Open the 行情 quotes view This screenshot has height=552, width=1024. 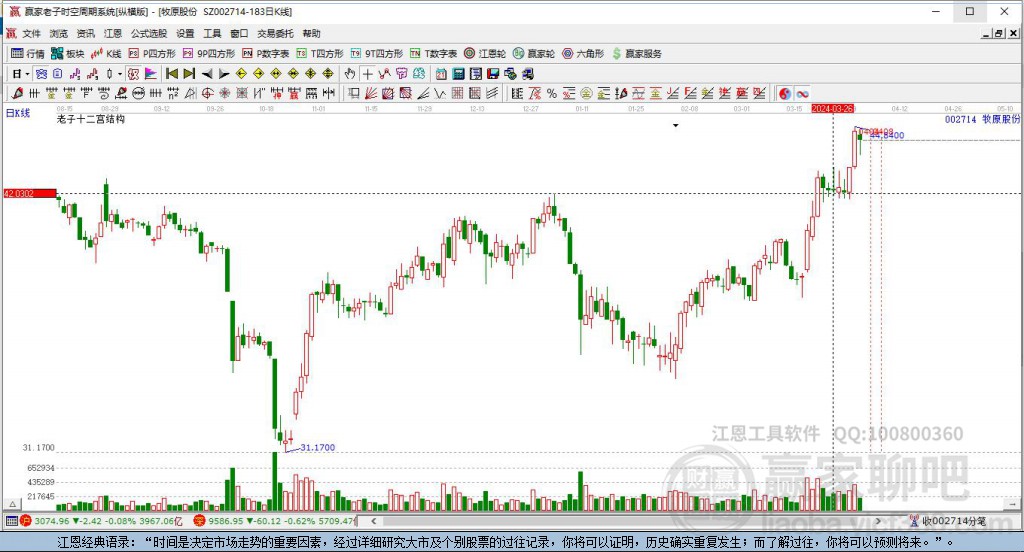27,54
